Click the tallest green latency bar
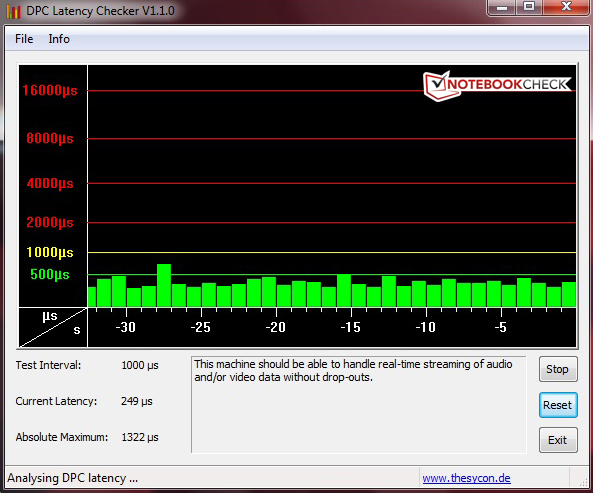This screenshot has width=593, height=493. tap(164, 285)
